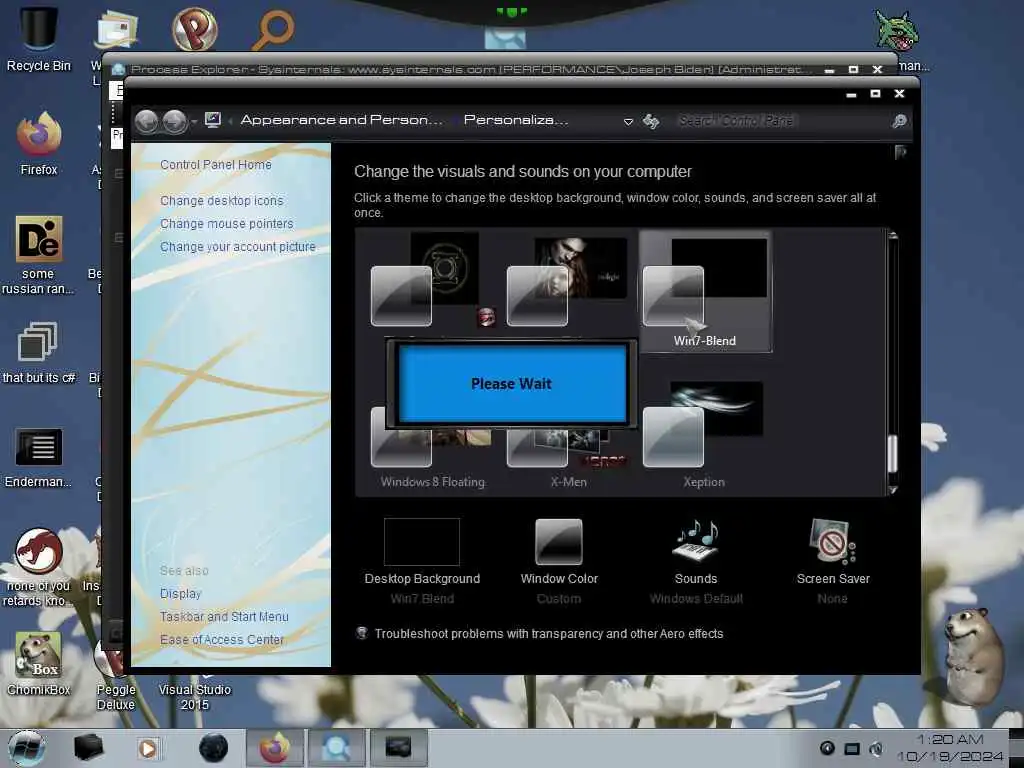Open recent pages dropdown next to navigation arrows
1024x768 pixels.
pos(194,122)
